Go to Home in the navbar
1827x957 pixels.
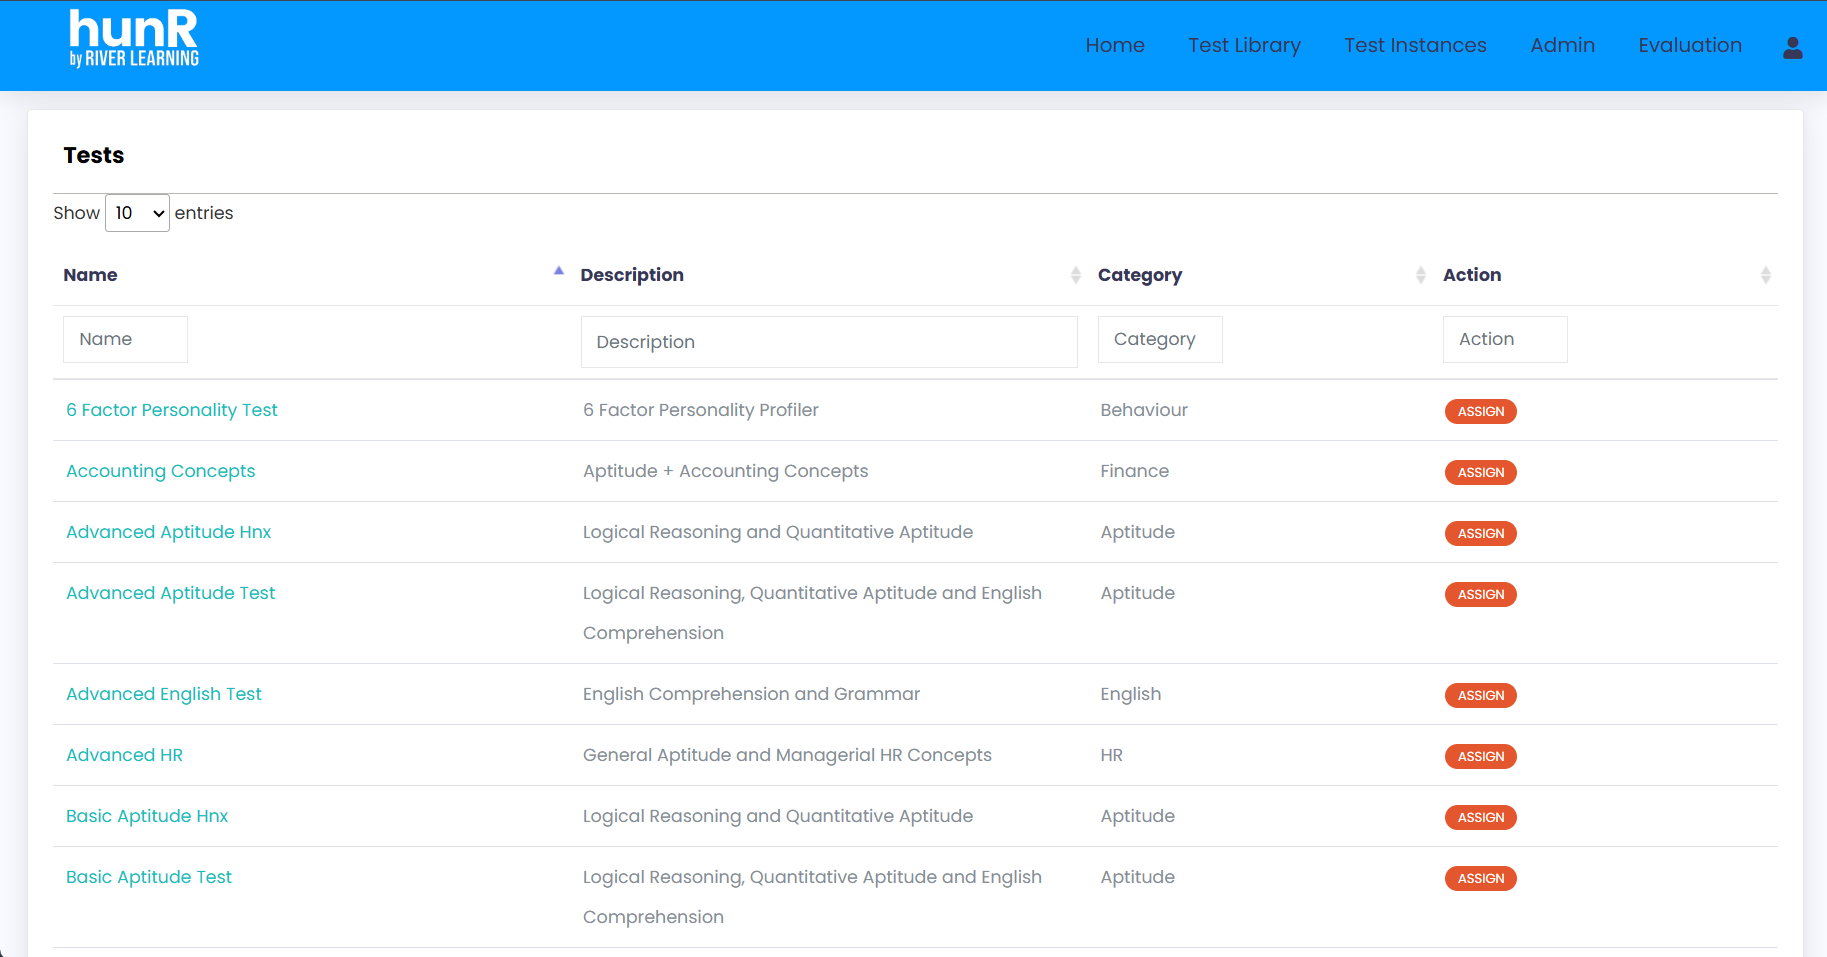coord(1115,45)
